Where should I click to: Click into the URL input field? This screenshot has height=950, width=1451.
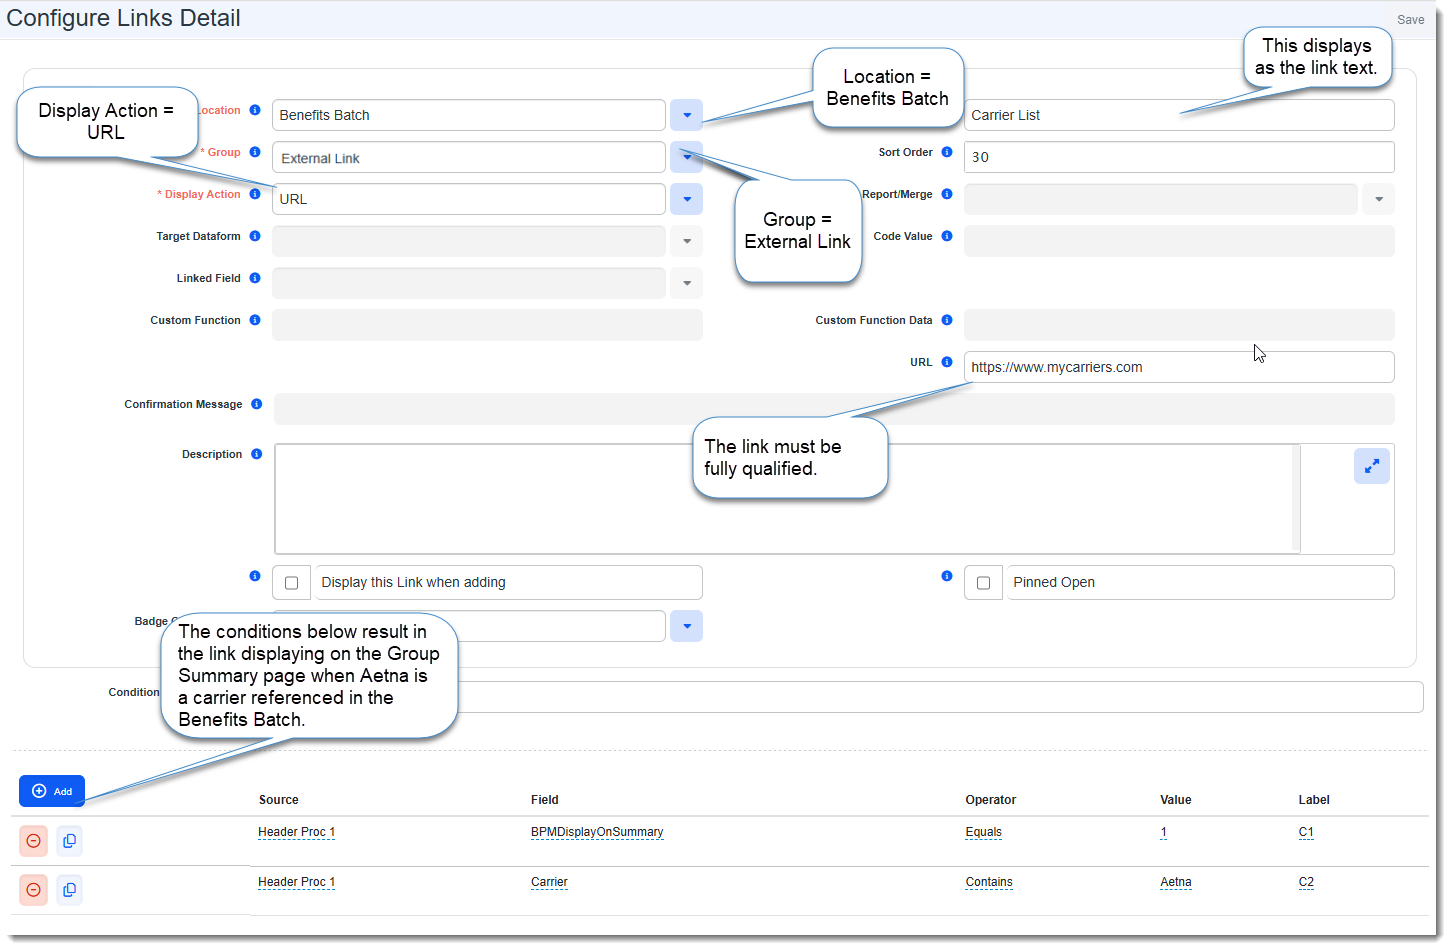click(1178, 367)
